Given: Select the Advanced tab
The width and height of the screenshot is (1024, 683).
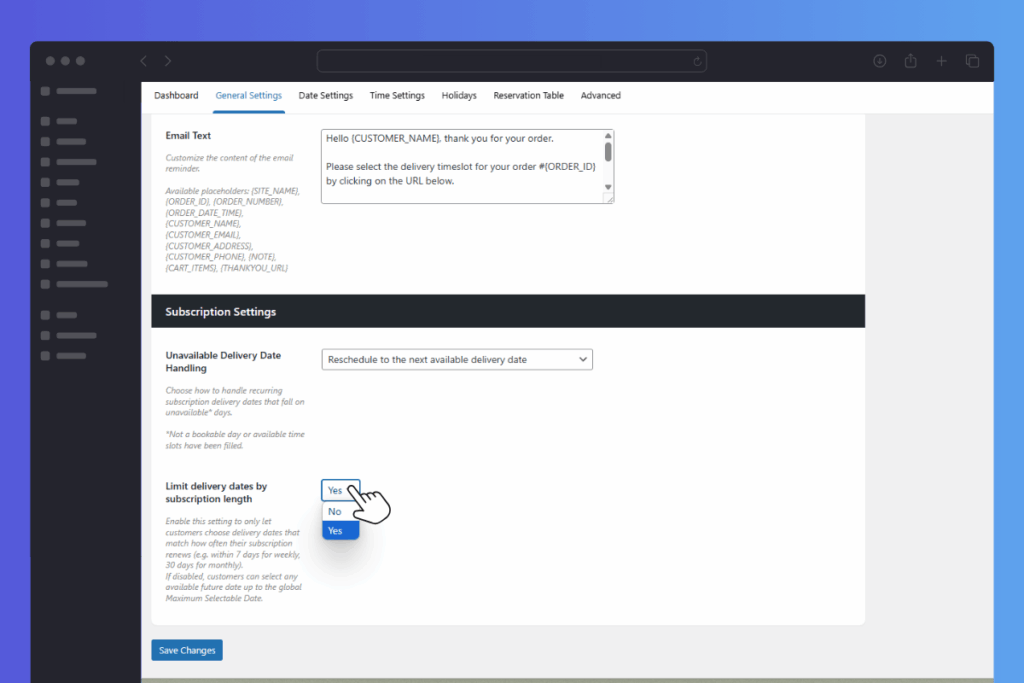Looking at the screenshot, I should (x=600, y=95).
